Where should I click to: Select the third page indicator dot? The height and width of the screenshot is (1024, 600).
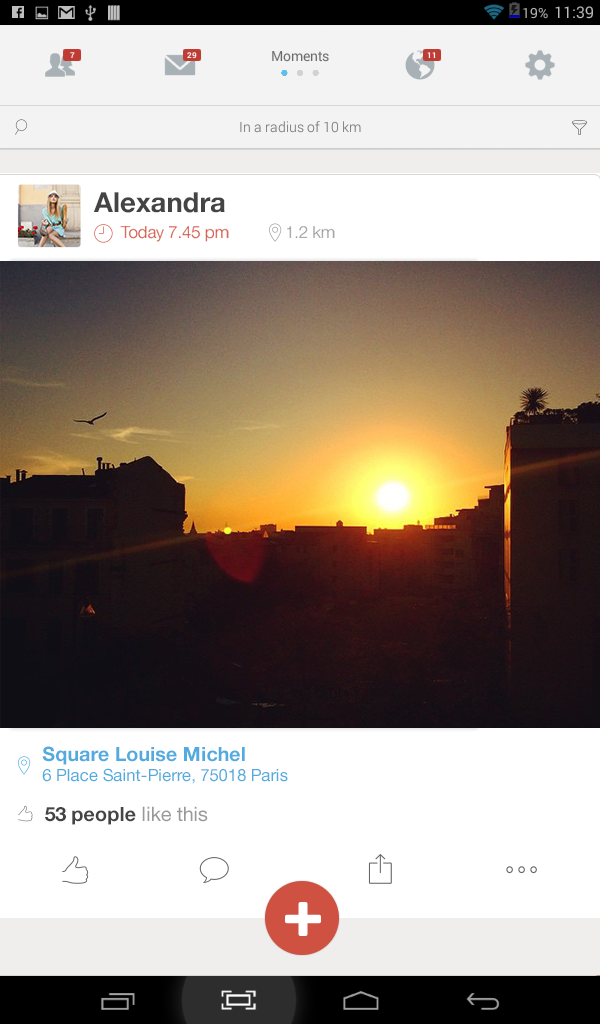(315, 73)
